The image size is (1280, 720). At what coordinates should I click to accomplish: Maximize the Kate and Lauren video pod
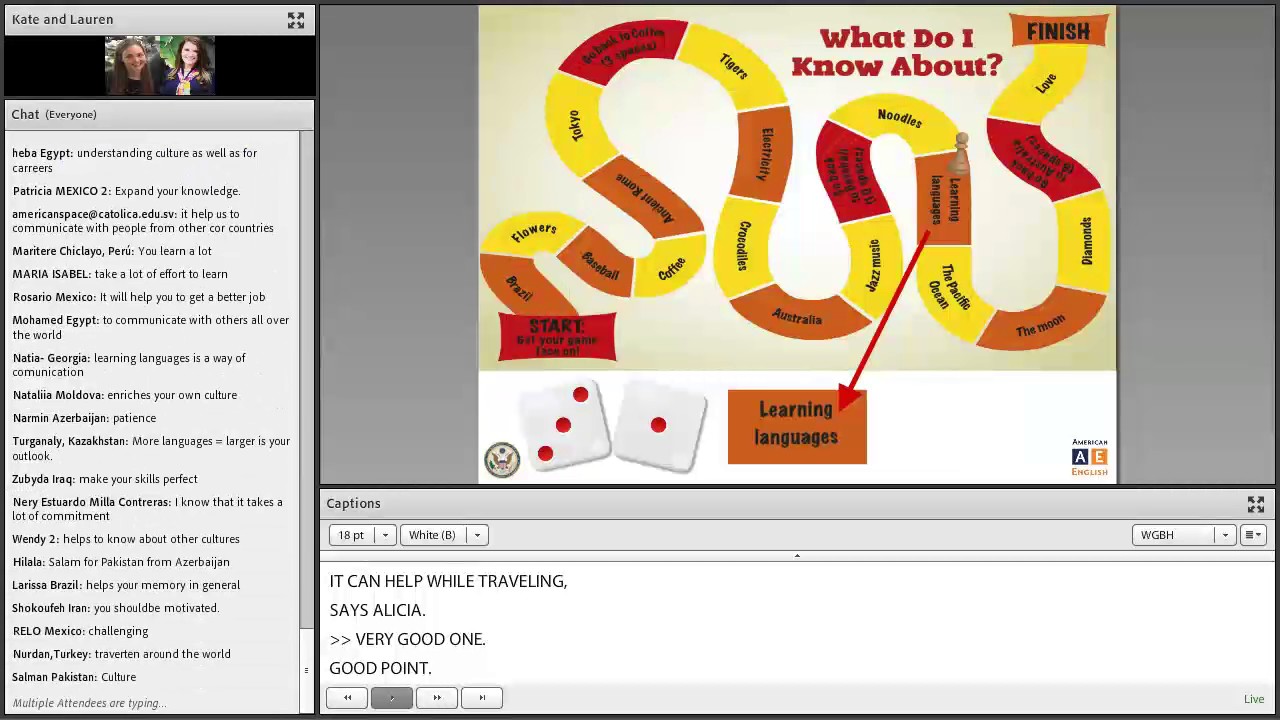click(x=296, y=20)
